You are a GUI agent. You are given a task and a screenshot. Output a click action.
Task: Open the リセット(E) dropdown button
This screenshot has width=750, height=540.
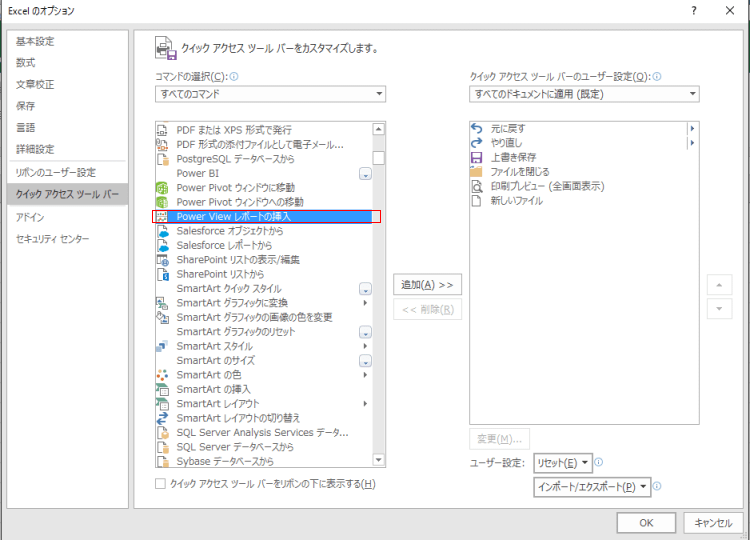(x=563, y=463)
